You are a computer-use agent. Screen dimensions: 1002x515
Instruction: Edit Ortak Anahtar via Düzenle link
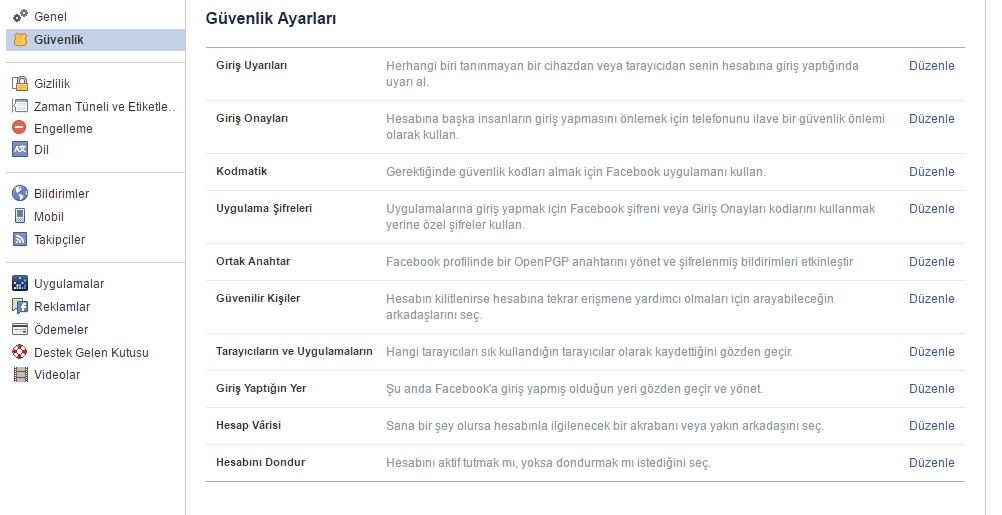click(932, 262)
